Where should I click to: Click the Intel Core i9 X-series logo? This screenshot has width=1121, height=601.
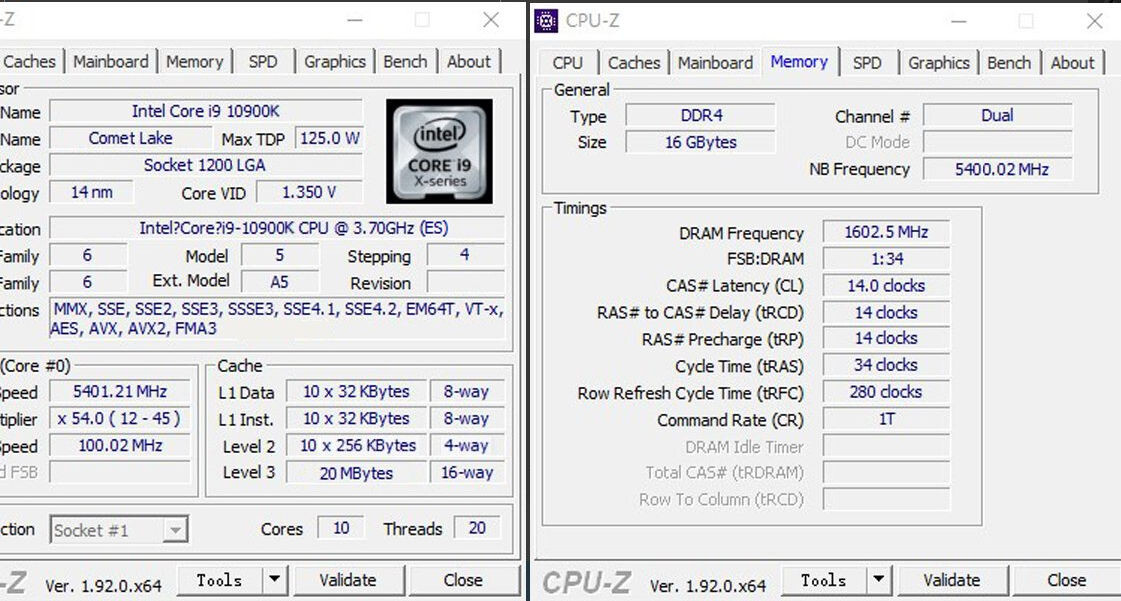tap(439, 151)
